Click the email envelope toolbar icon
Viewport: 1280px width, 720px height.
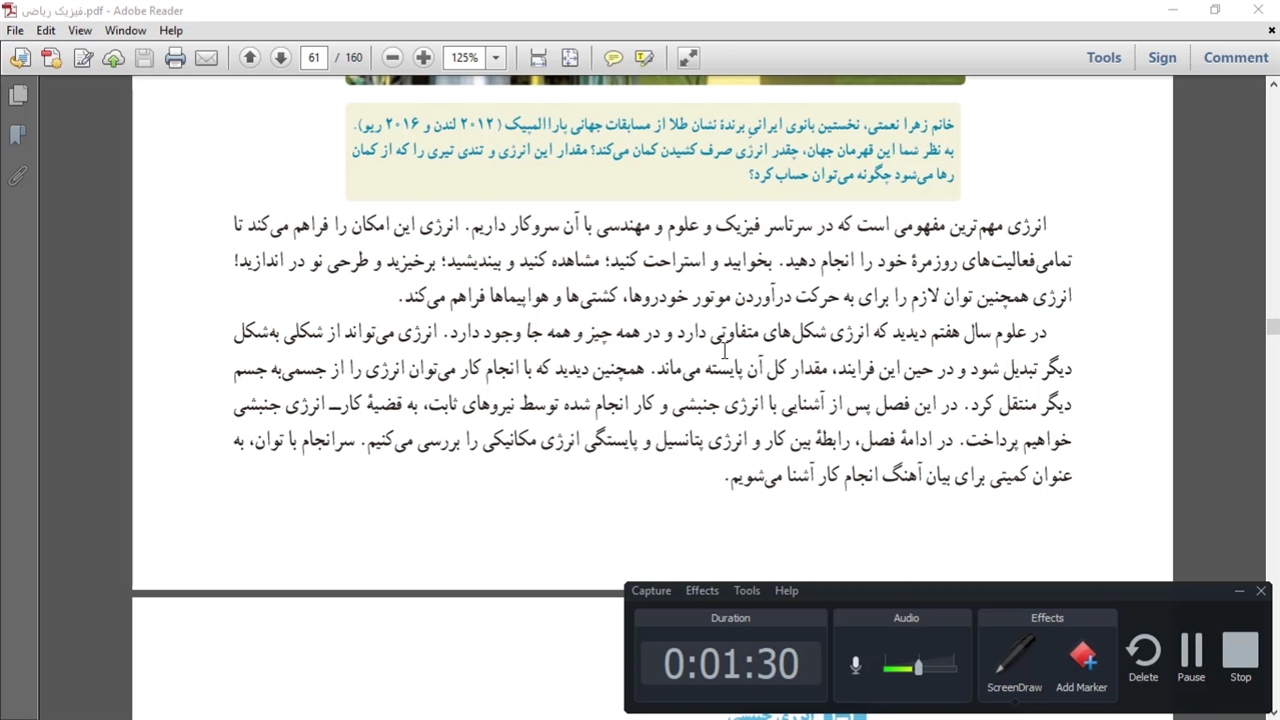pos(206,58)
